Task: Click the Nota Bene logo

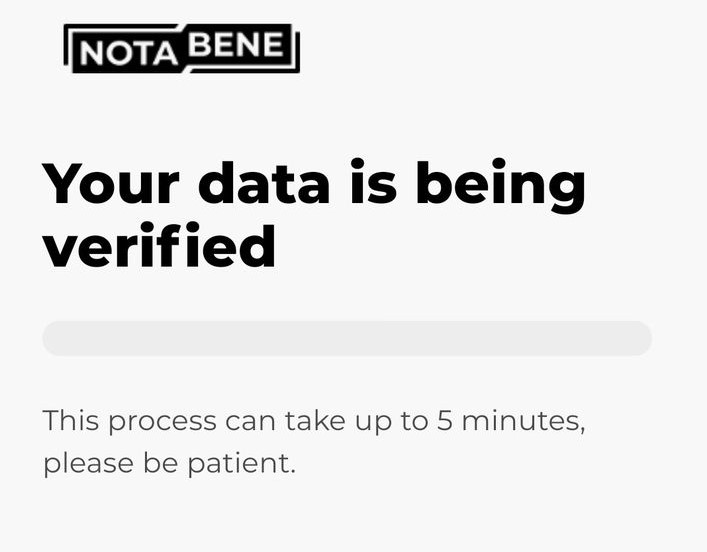Action: [182, 48]
